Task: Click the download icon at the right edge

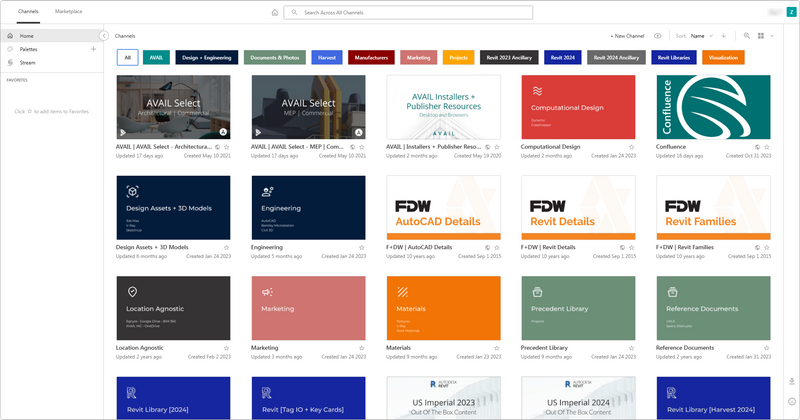Action: pos(792,381)
